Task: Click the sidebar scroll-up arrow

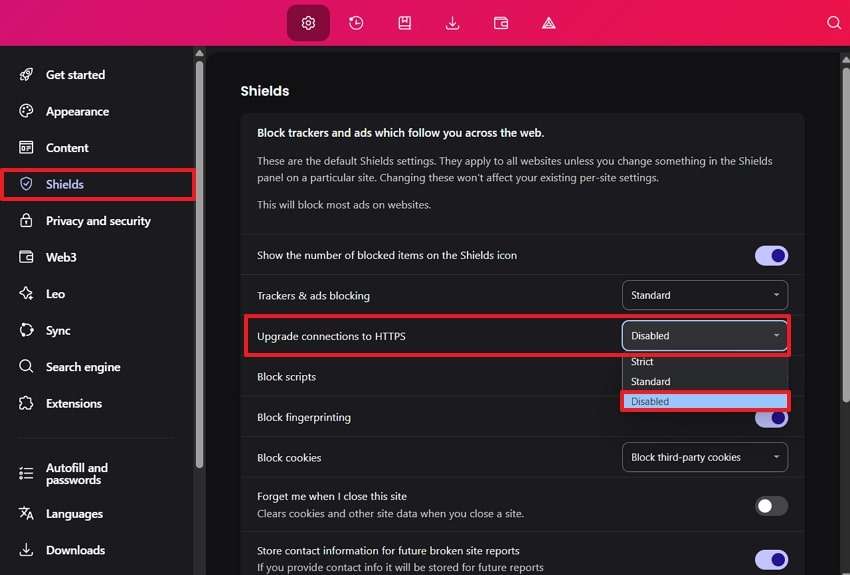Action: click(x=199, y=53)
